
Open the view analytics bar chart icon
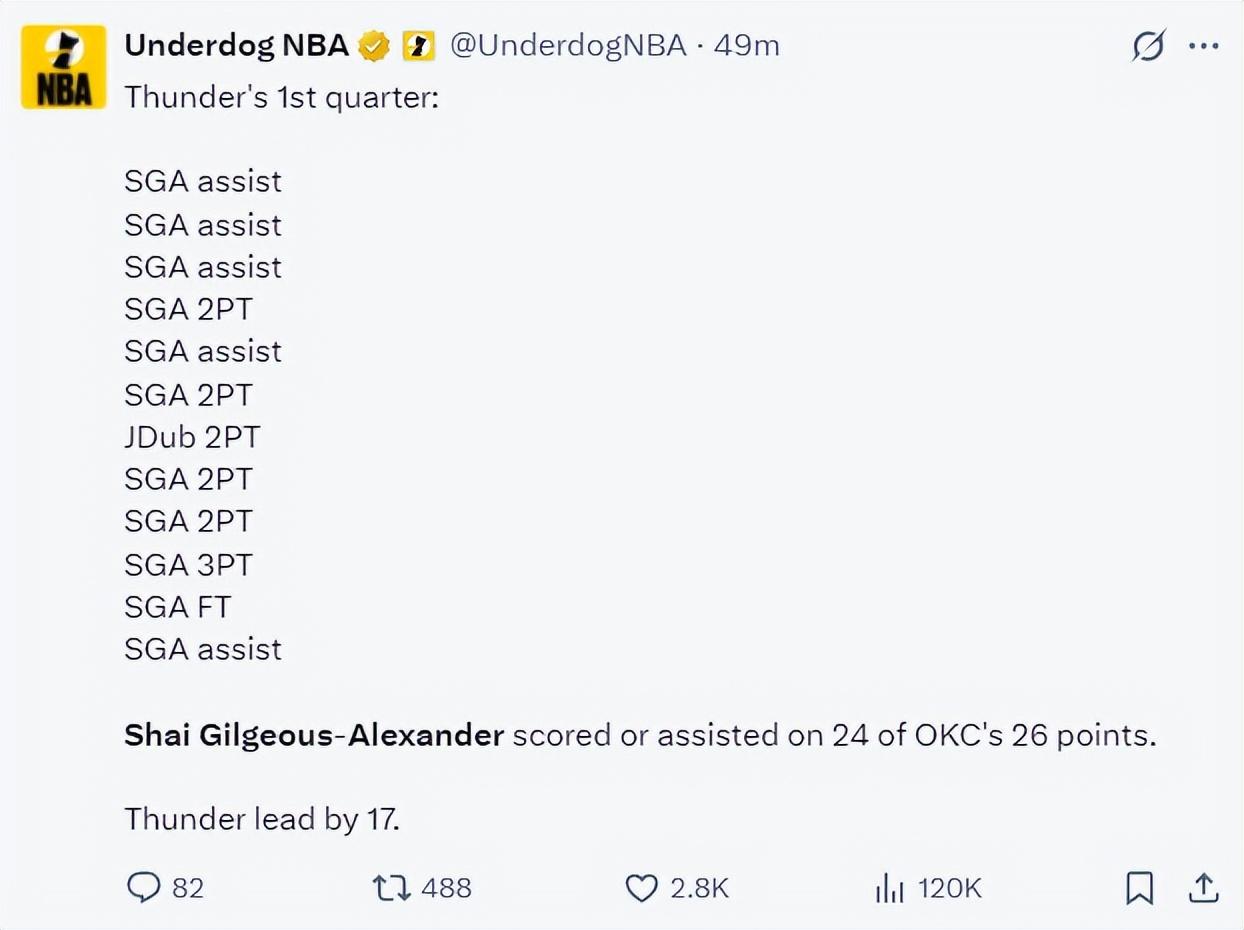point(889,887)
